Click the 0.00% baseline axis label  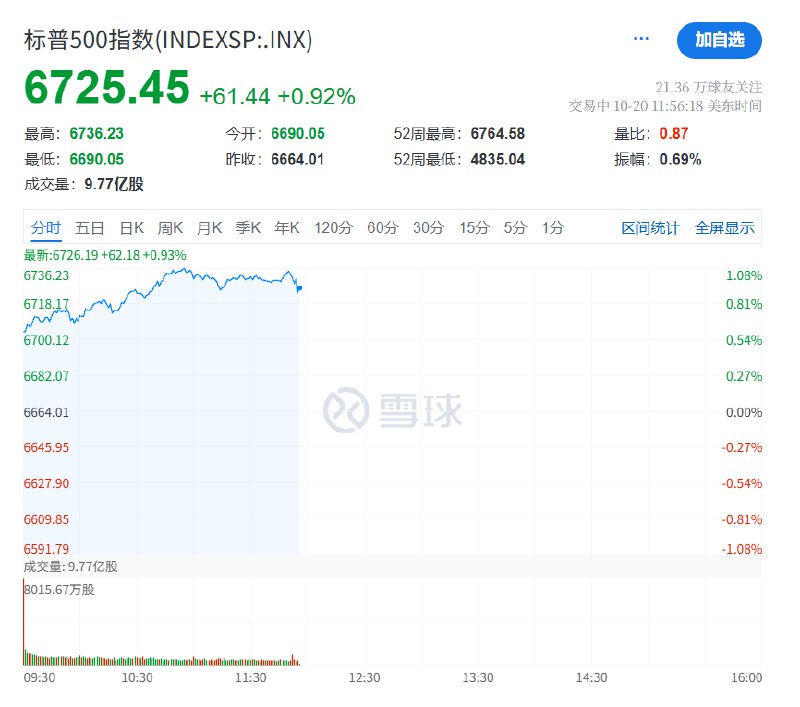pos(744,412)
